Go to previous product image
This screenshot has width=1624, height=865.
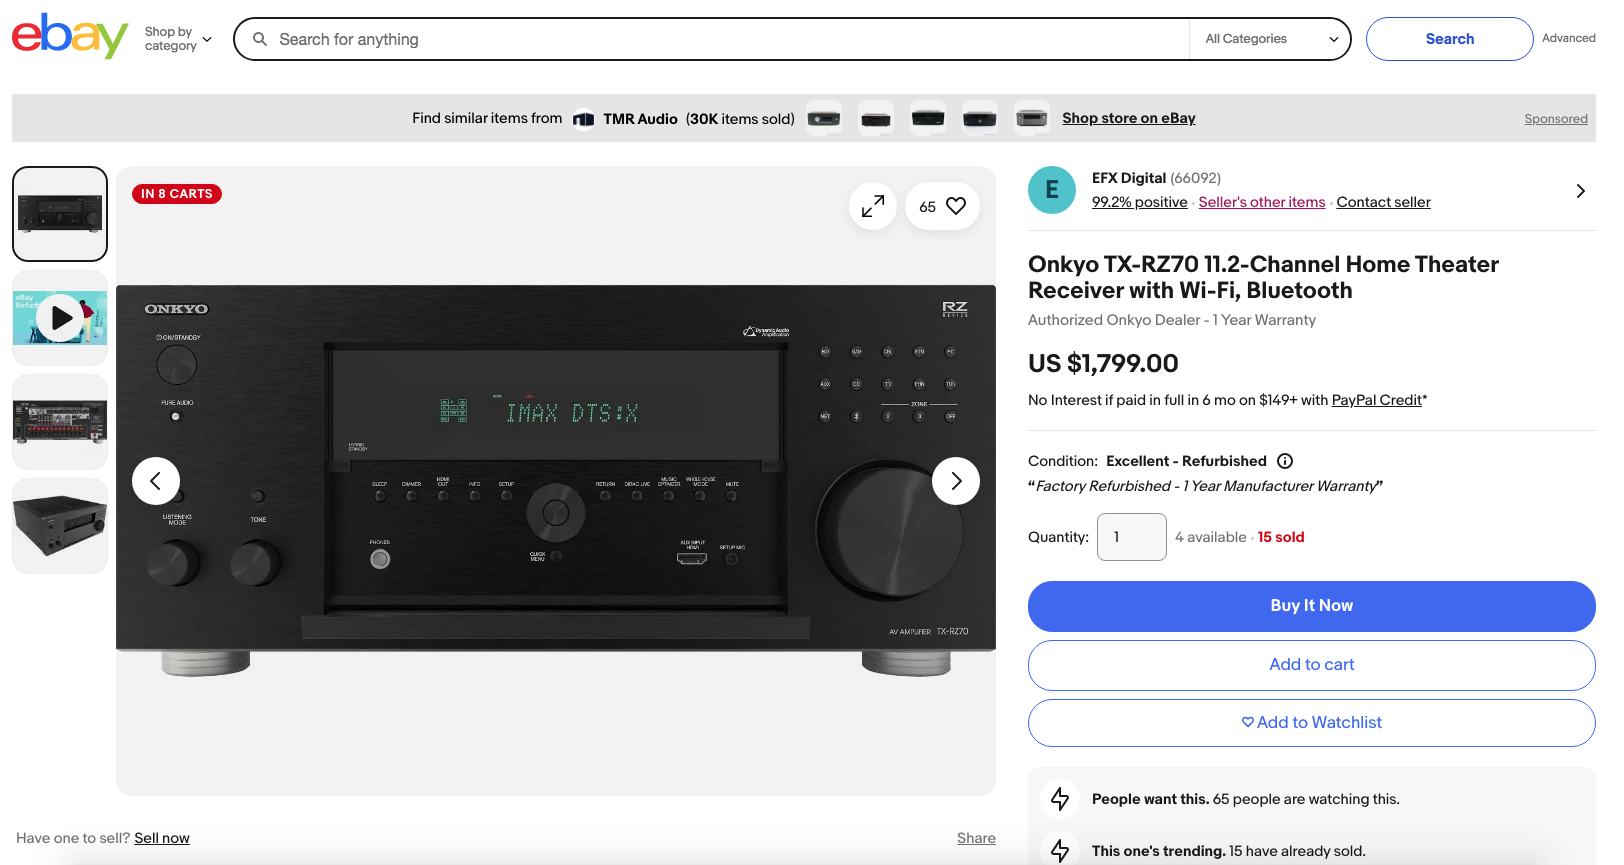[156, 481]
